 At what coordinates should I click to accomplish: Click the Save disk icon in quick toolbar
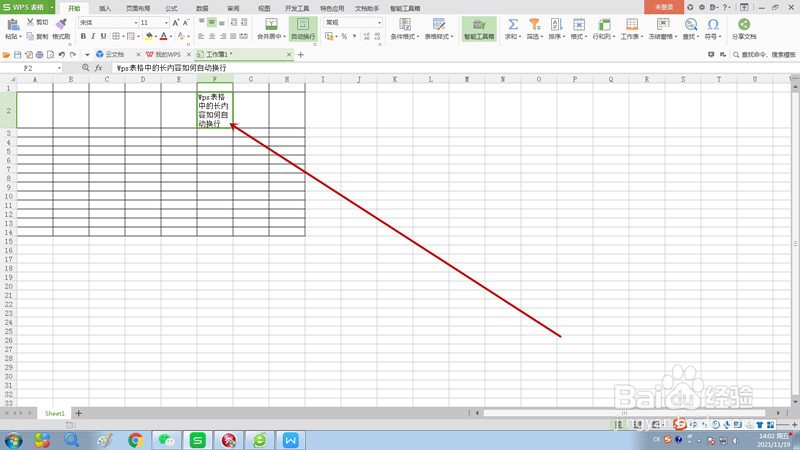tap(17, 55)
